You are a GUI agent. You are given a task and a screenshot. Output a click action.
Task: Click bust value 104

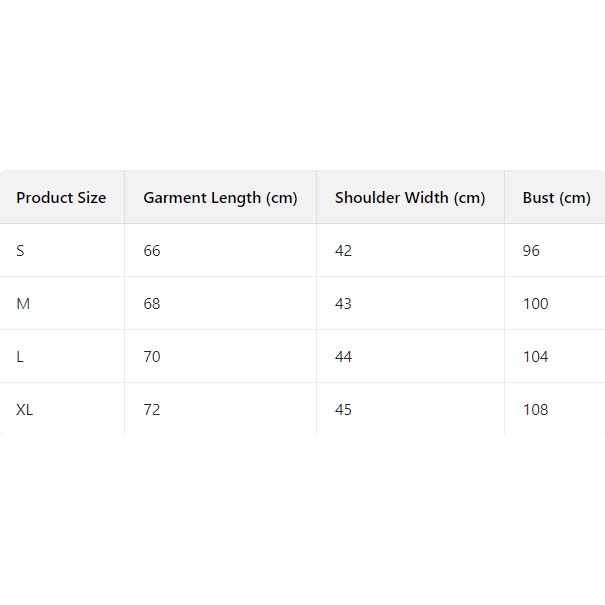[x=536, y=357]
